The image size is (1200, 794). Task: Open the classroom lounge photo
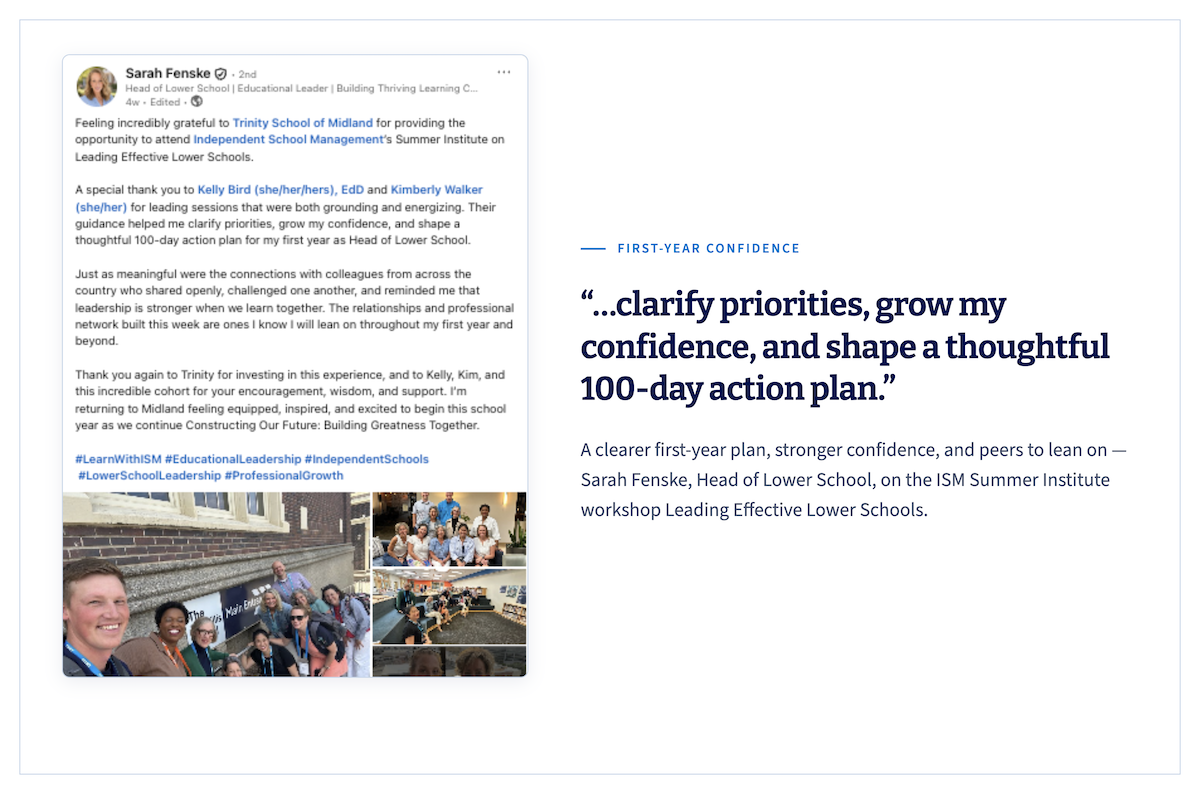[x=449, y=607]
